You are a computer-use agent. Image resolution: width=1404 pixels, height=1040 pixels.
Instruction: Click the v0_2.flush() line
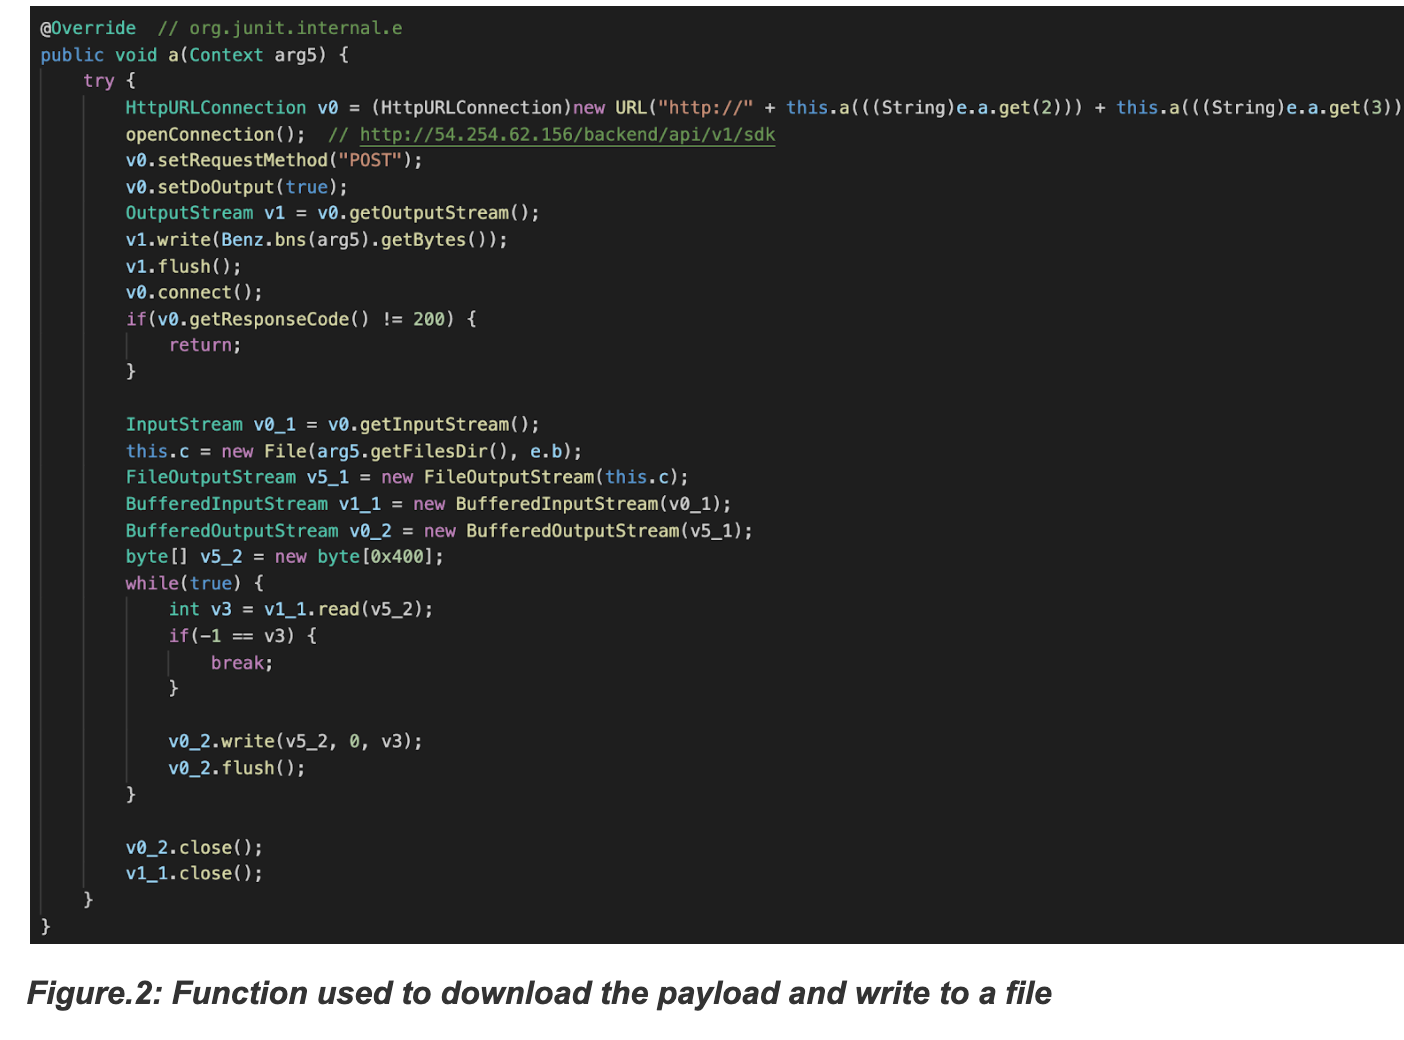point(237,768)
